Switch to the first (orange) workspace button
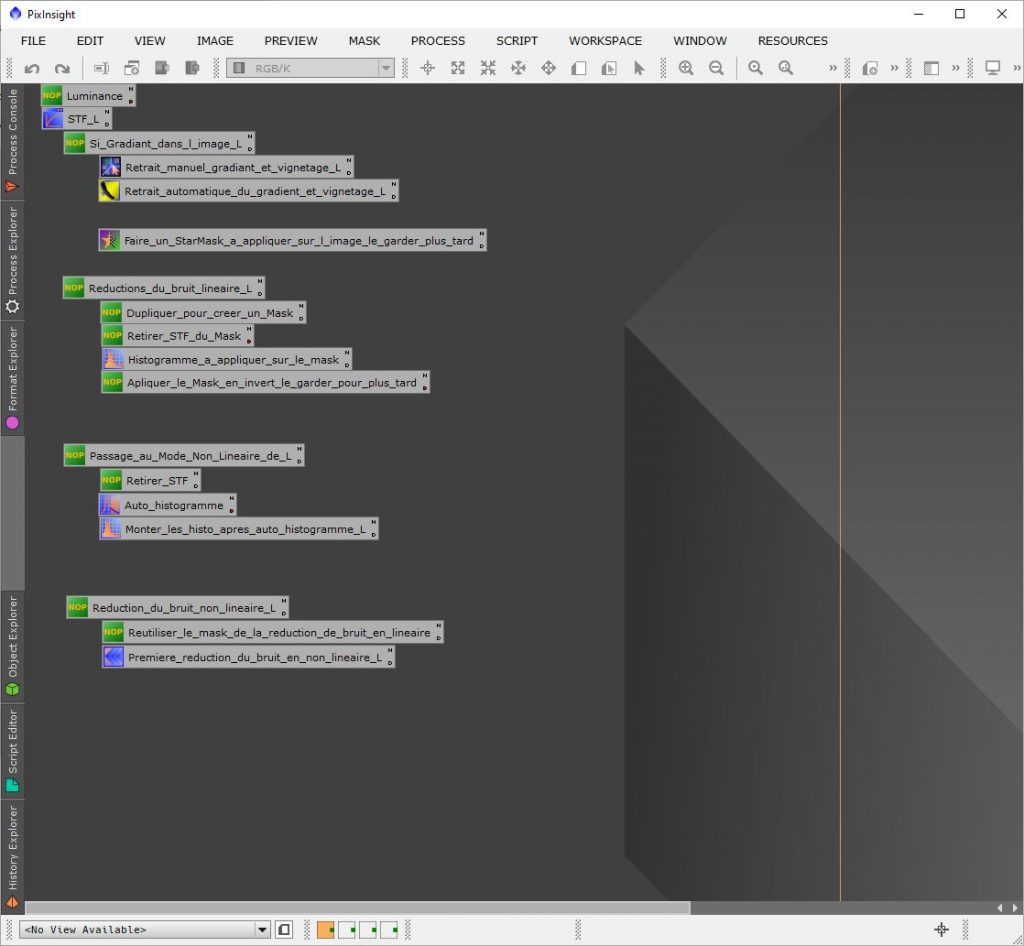1024x946 pixels. [325, 929]
